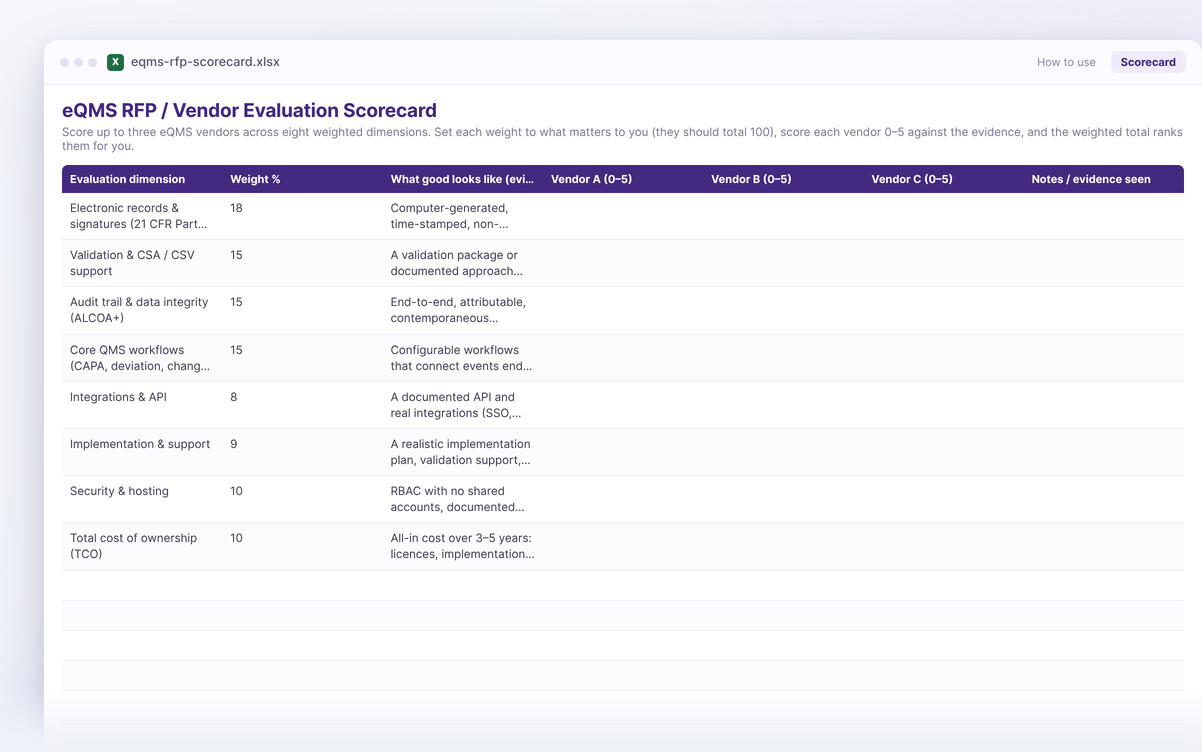Click Vendor C score cell for Security & hosting
The height and width of the screenshot is (752, 1202).
coord(943,499)
